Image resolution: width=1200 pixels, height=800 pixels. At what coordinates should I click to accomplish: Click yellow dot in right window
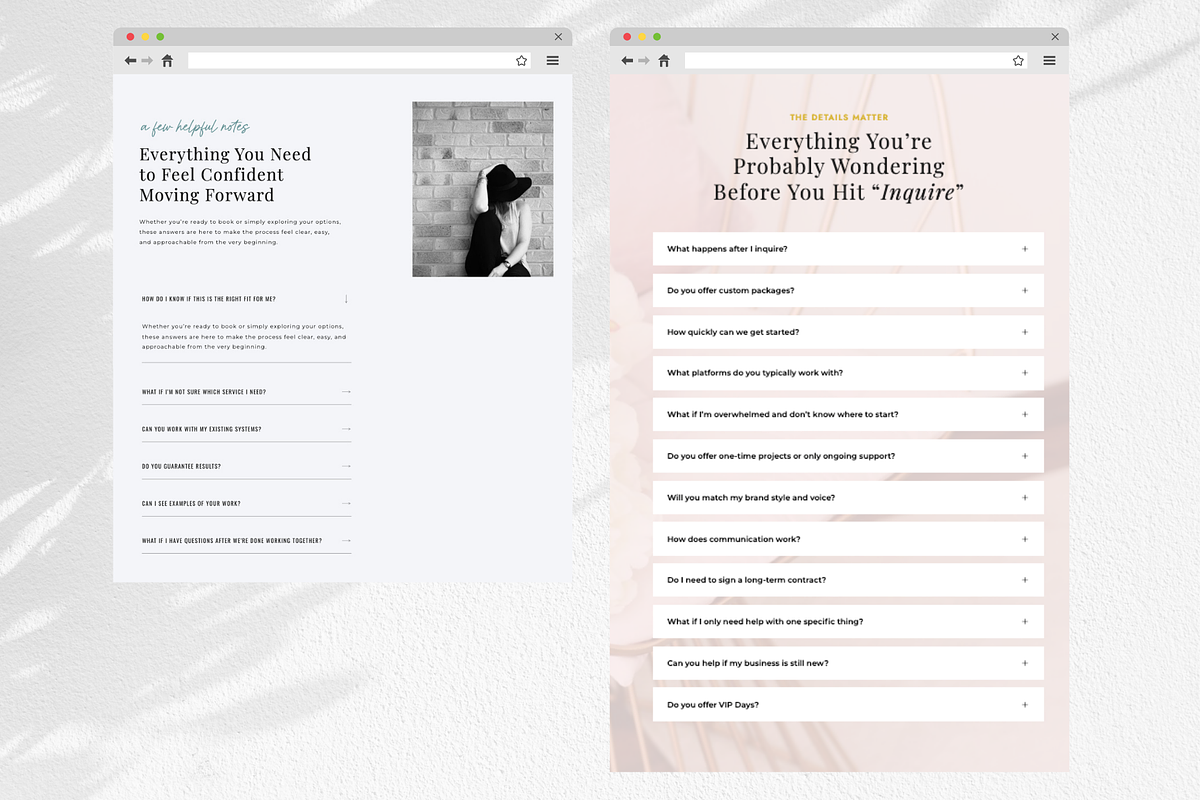coord(642,37)
